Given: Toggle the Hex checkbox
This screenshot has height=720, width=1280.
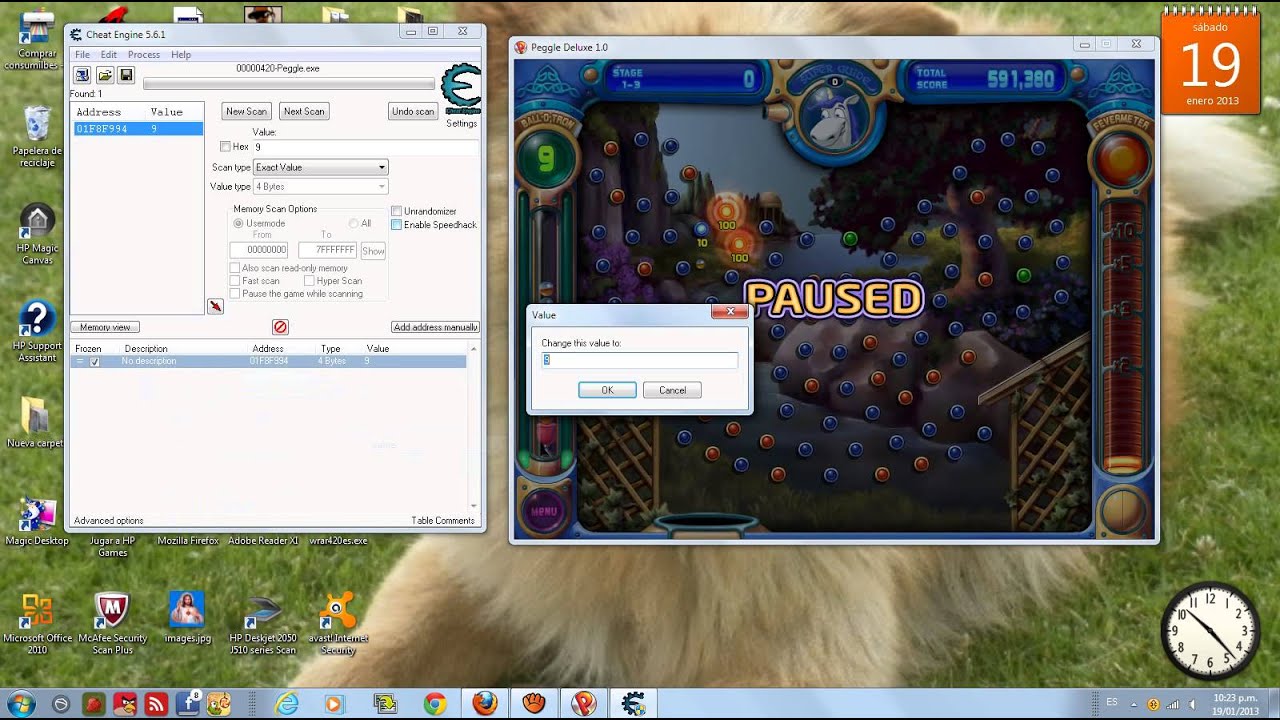Looking at the screenshot, I should pyautogui.click(x=225, y=147).
